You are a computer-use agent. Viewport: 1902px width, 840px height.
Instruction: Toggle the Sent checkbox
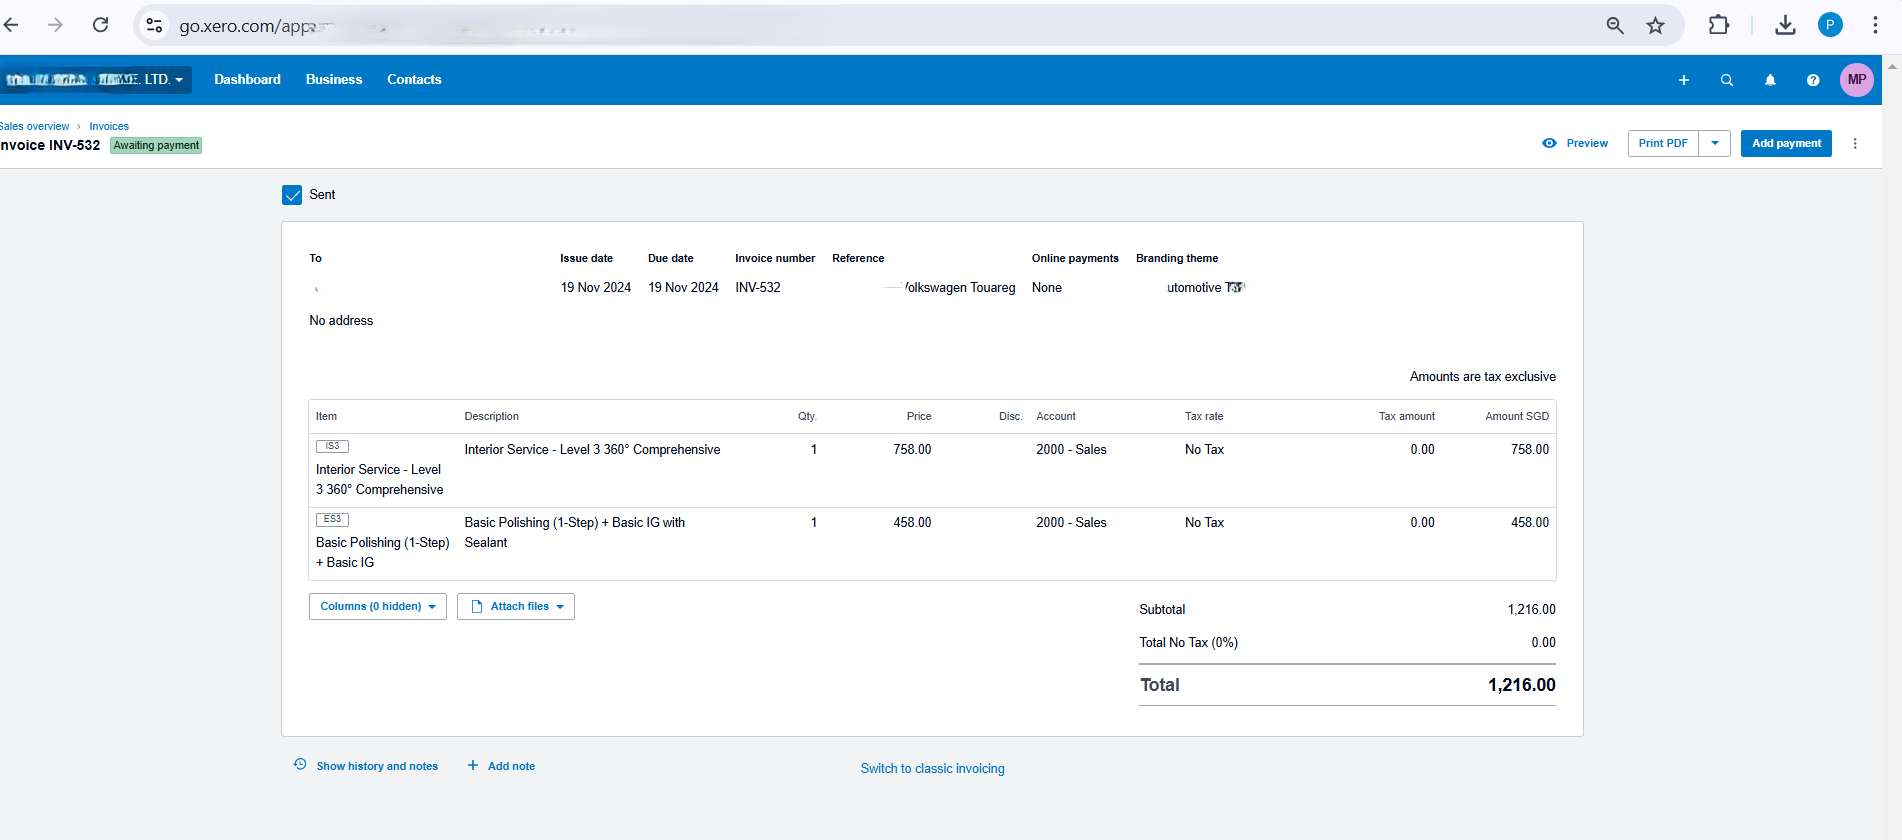(292, 195)
